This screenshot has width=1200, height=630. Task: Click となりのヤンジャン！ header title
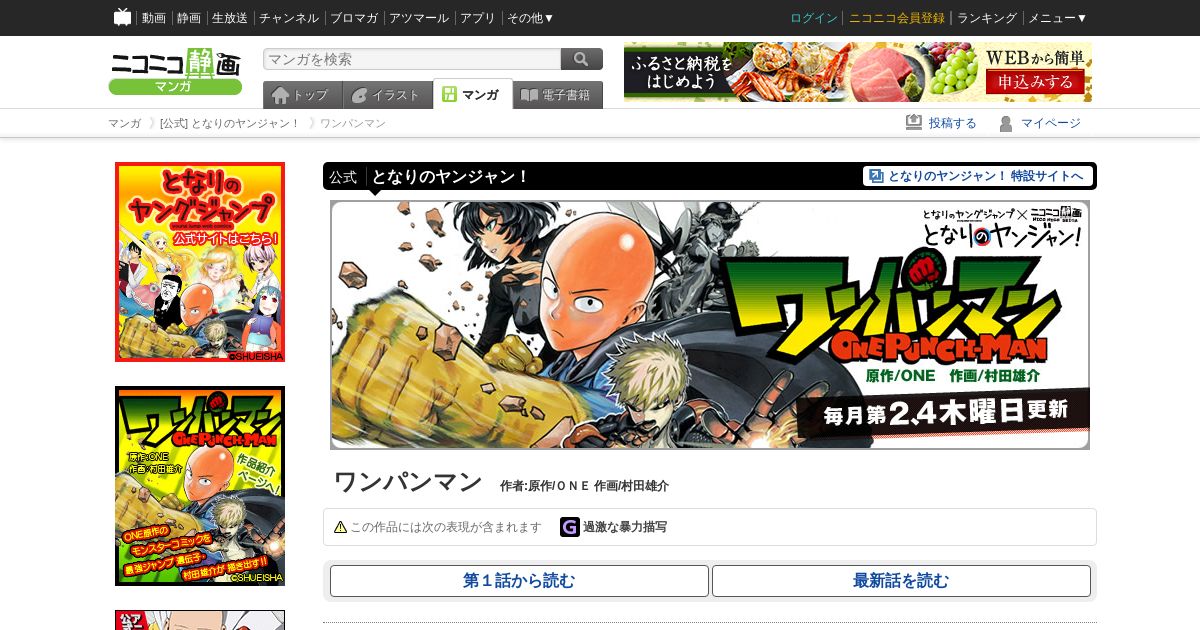[x=450, y=177]
